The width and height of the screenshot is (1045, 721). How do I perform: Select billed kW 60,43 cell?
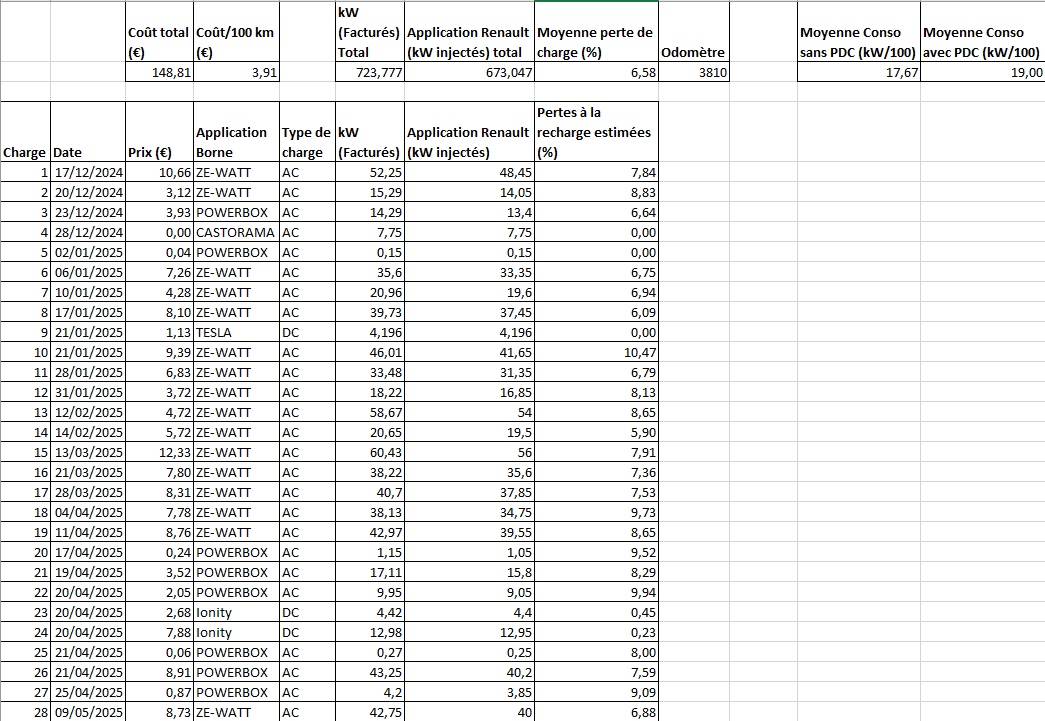(x=370, y=452)
